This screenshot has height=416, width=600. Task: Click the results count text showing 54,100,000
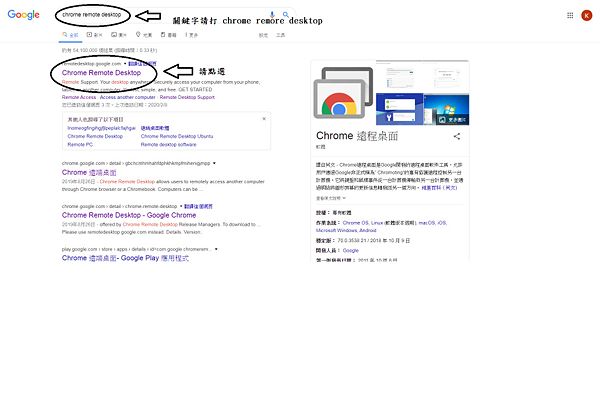[x=109, y=50]
